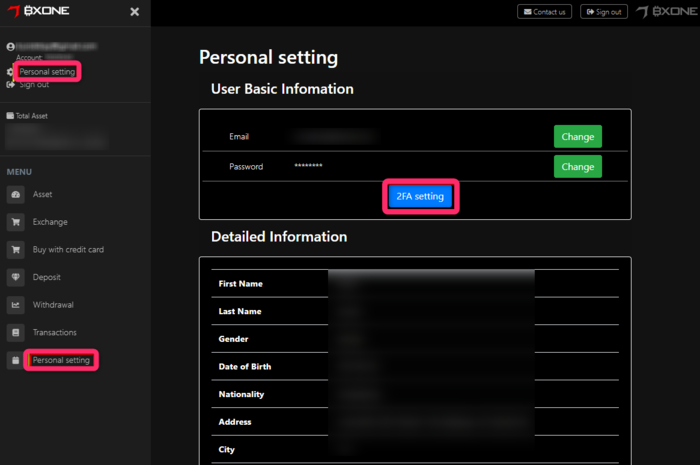Screen dimensions: 700x465
Task: Click the Deposit icon in sidebar
Action: (x=16, y=277)
